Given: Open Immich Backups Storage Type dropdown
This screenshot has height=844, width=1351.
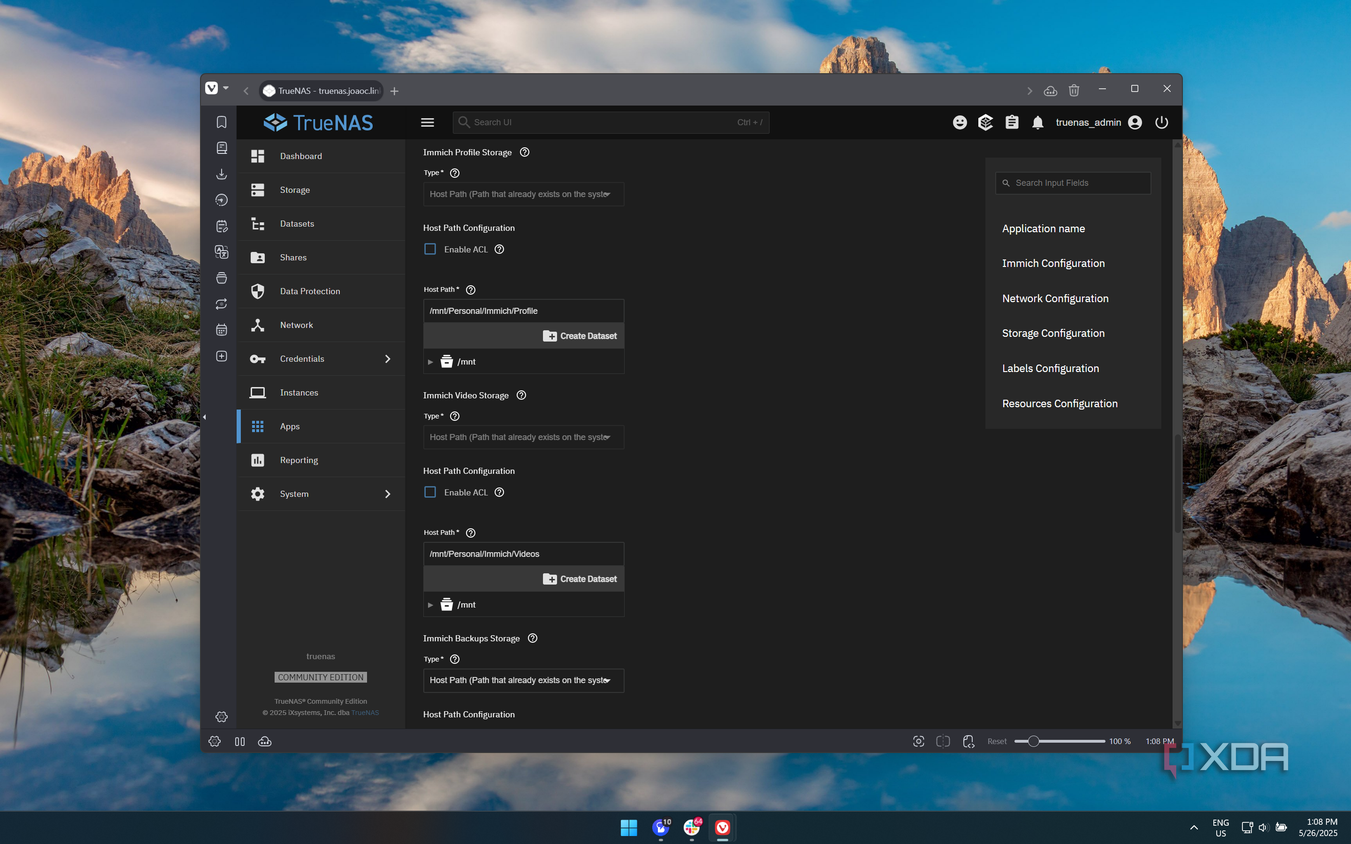Looking at the screenshot, I should [x=523, y=680].
